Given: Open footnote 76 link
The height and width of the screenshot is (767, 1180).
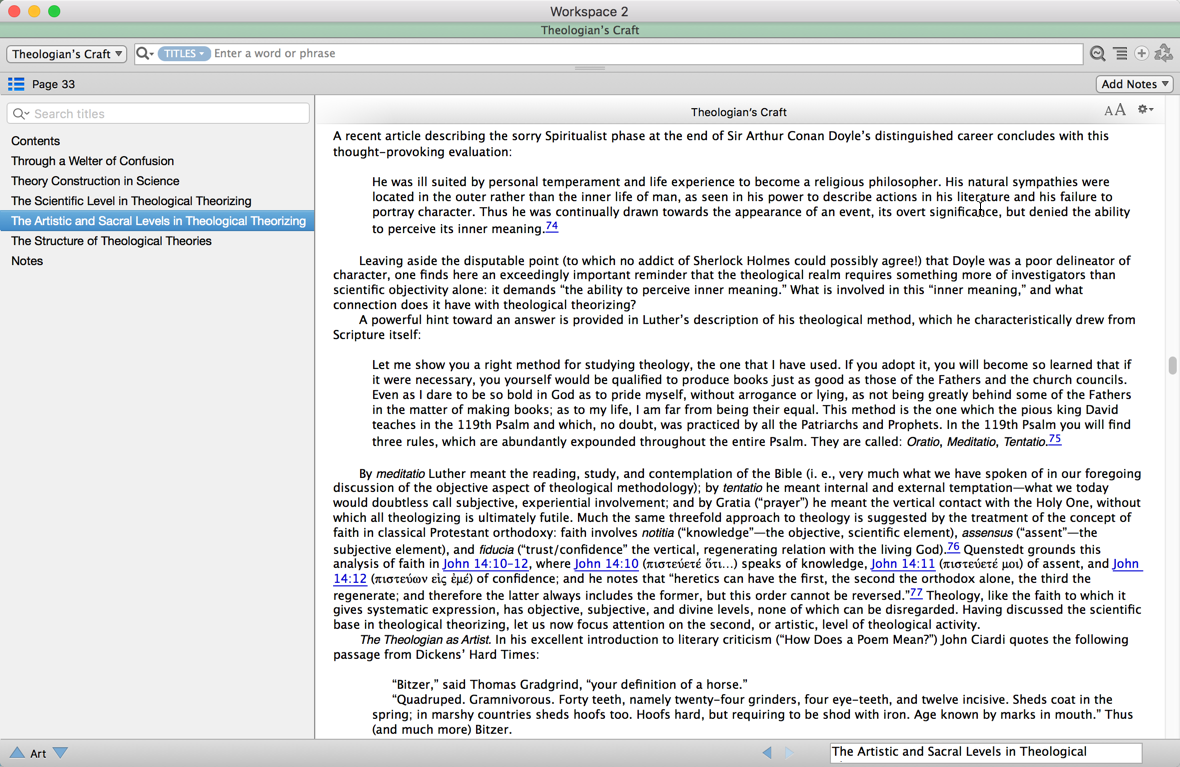Looking at the screenshot, I should click(x=953, y=546).
